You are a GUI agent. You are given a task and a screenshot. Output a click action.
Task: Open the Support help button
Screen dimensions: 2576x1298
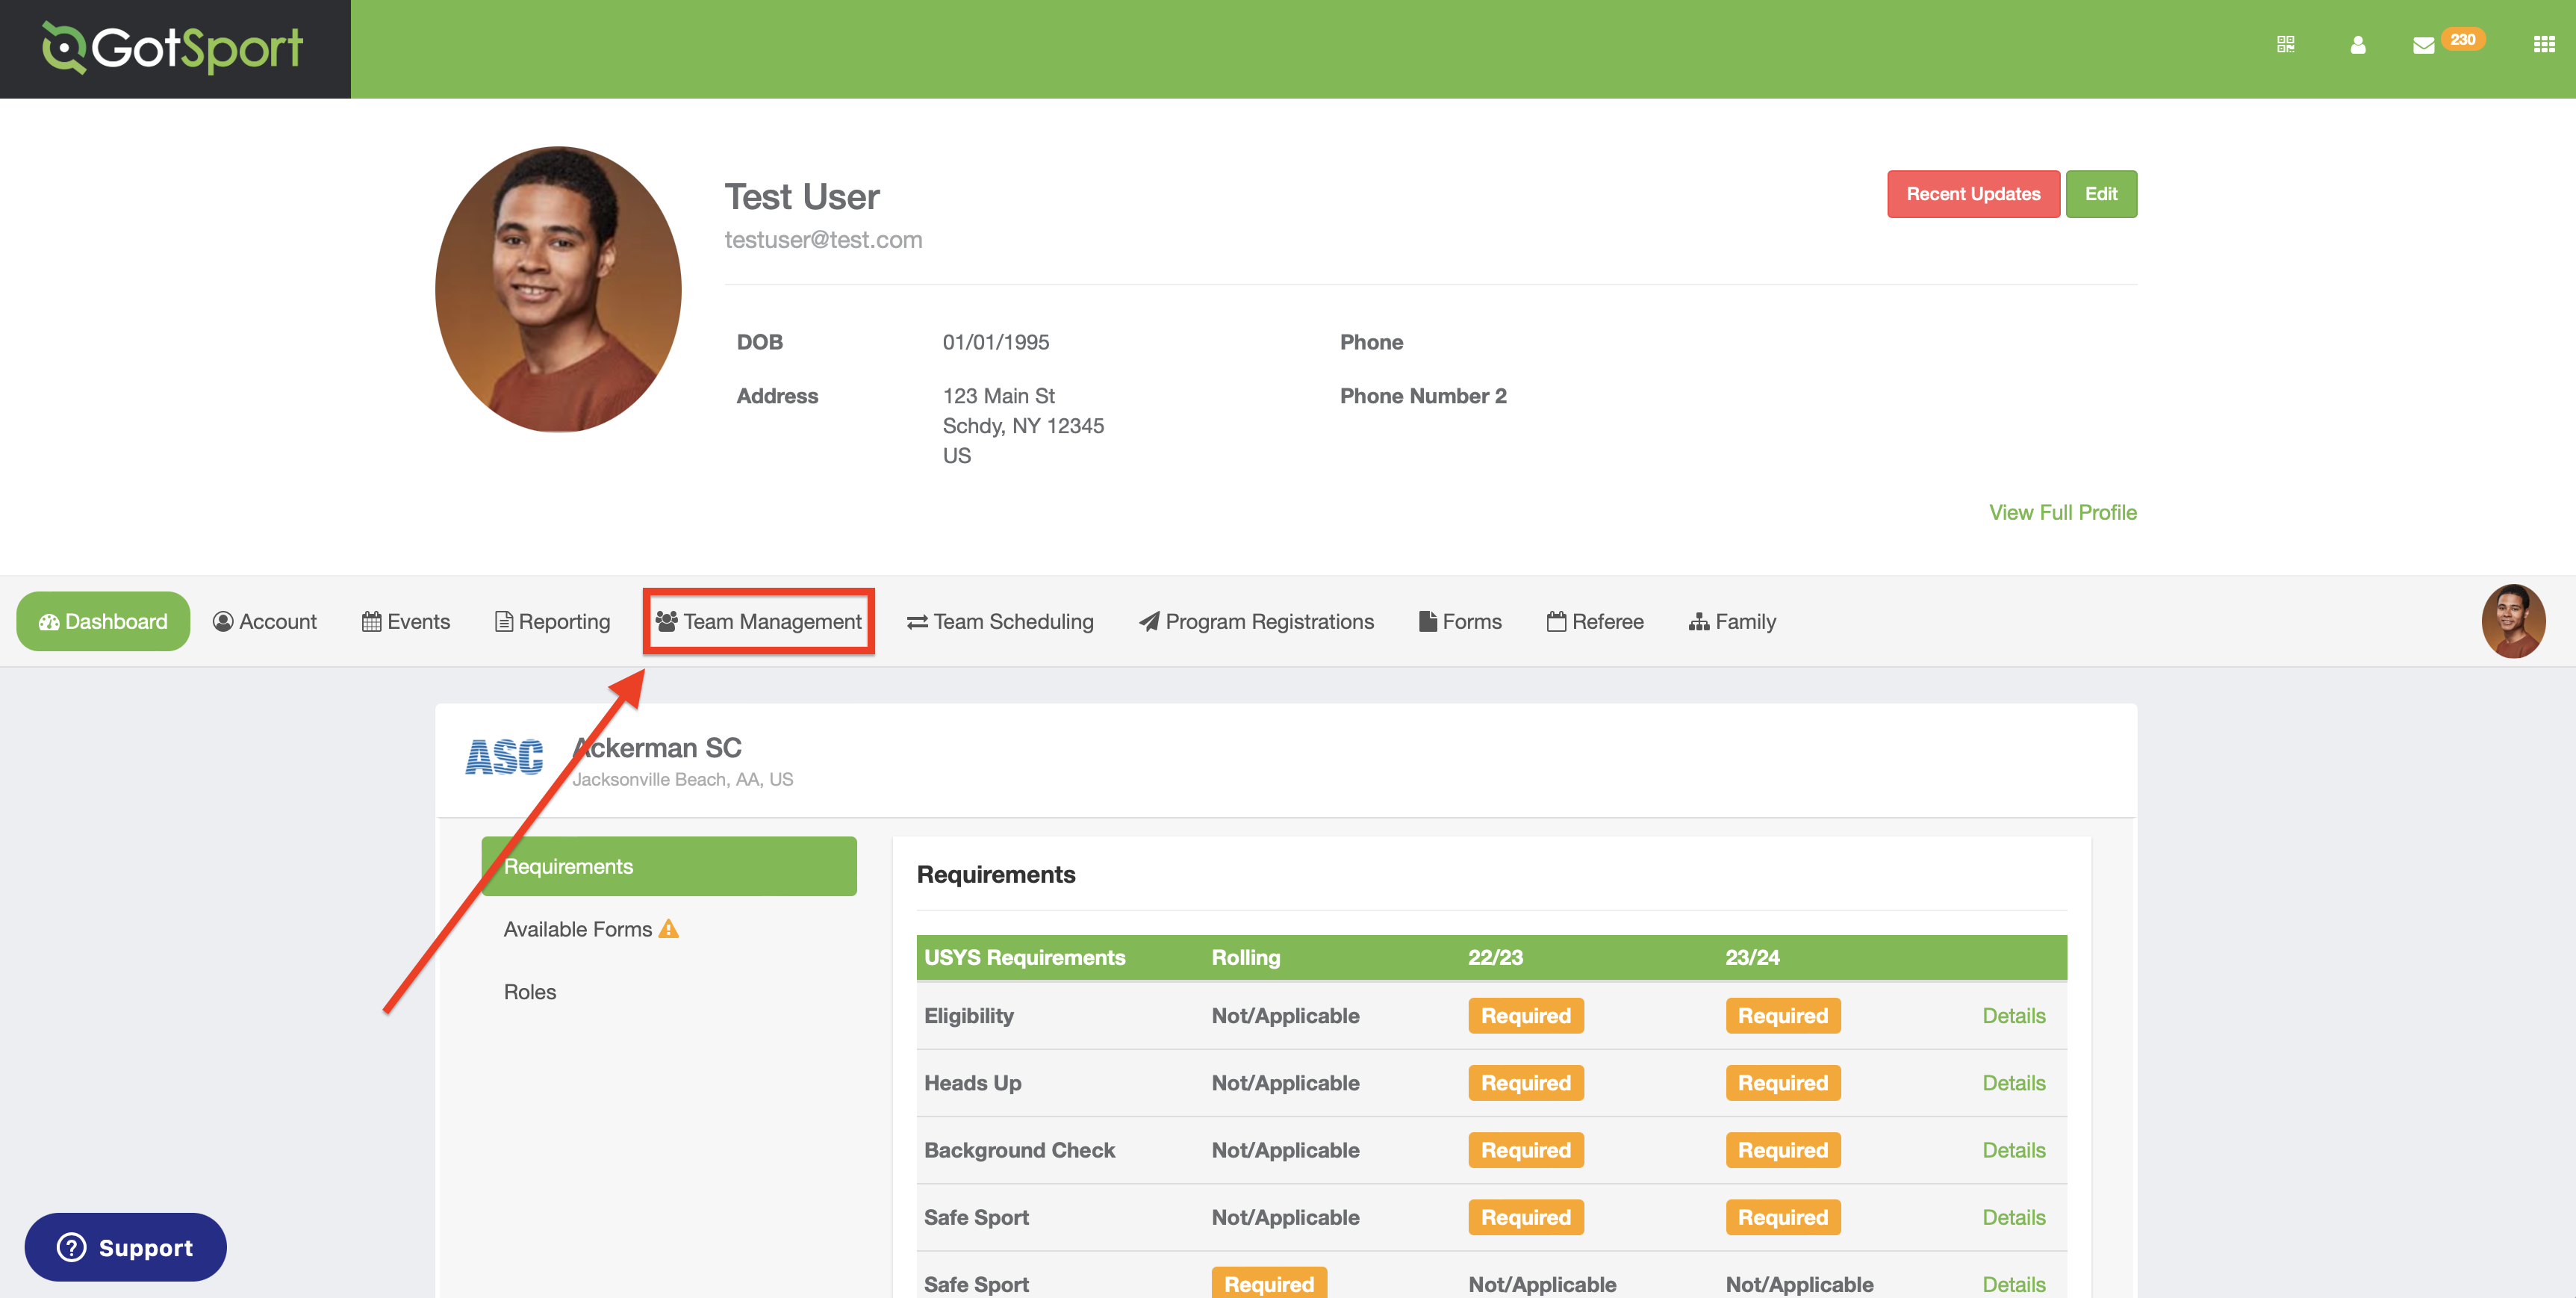pos(126,1247)
